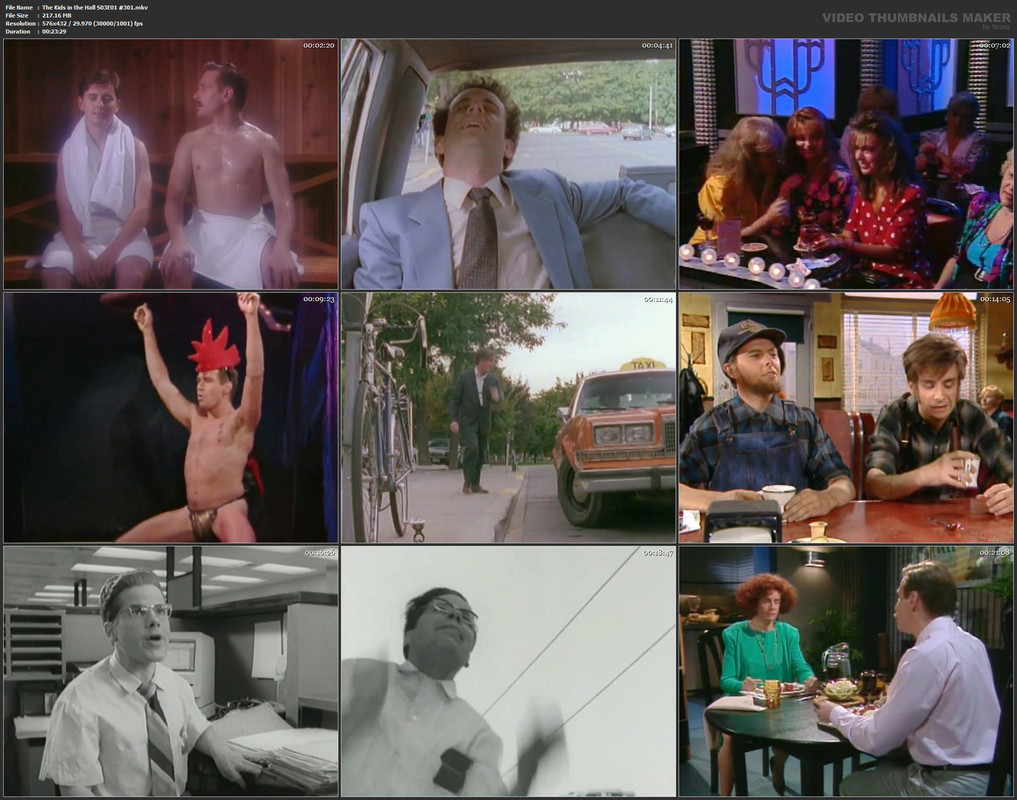Click the 00:21:08 timestamp
Viewport: 1017px width, 800px height.
coord(994,553)
